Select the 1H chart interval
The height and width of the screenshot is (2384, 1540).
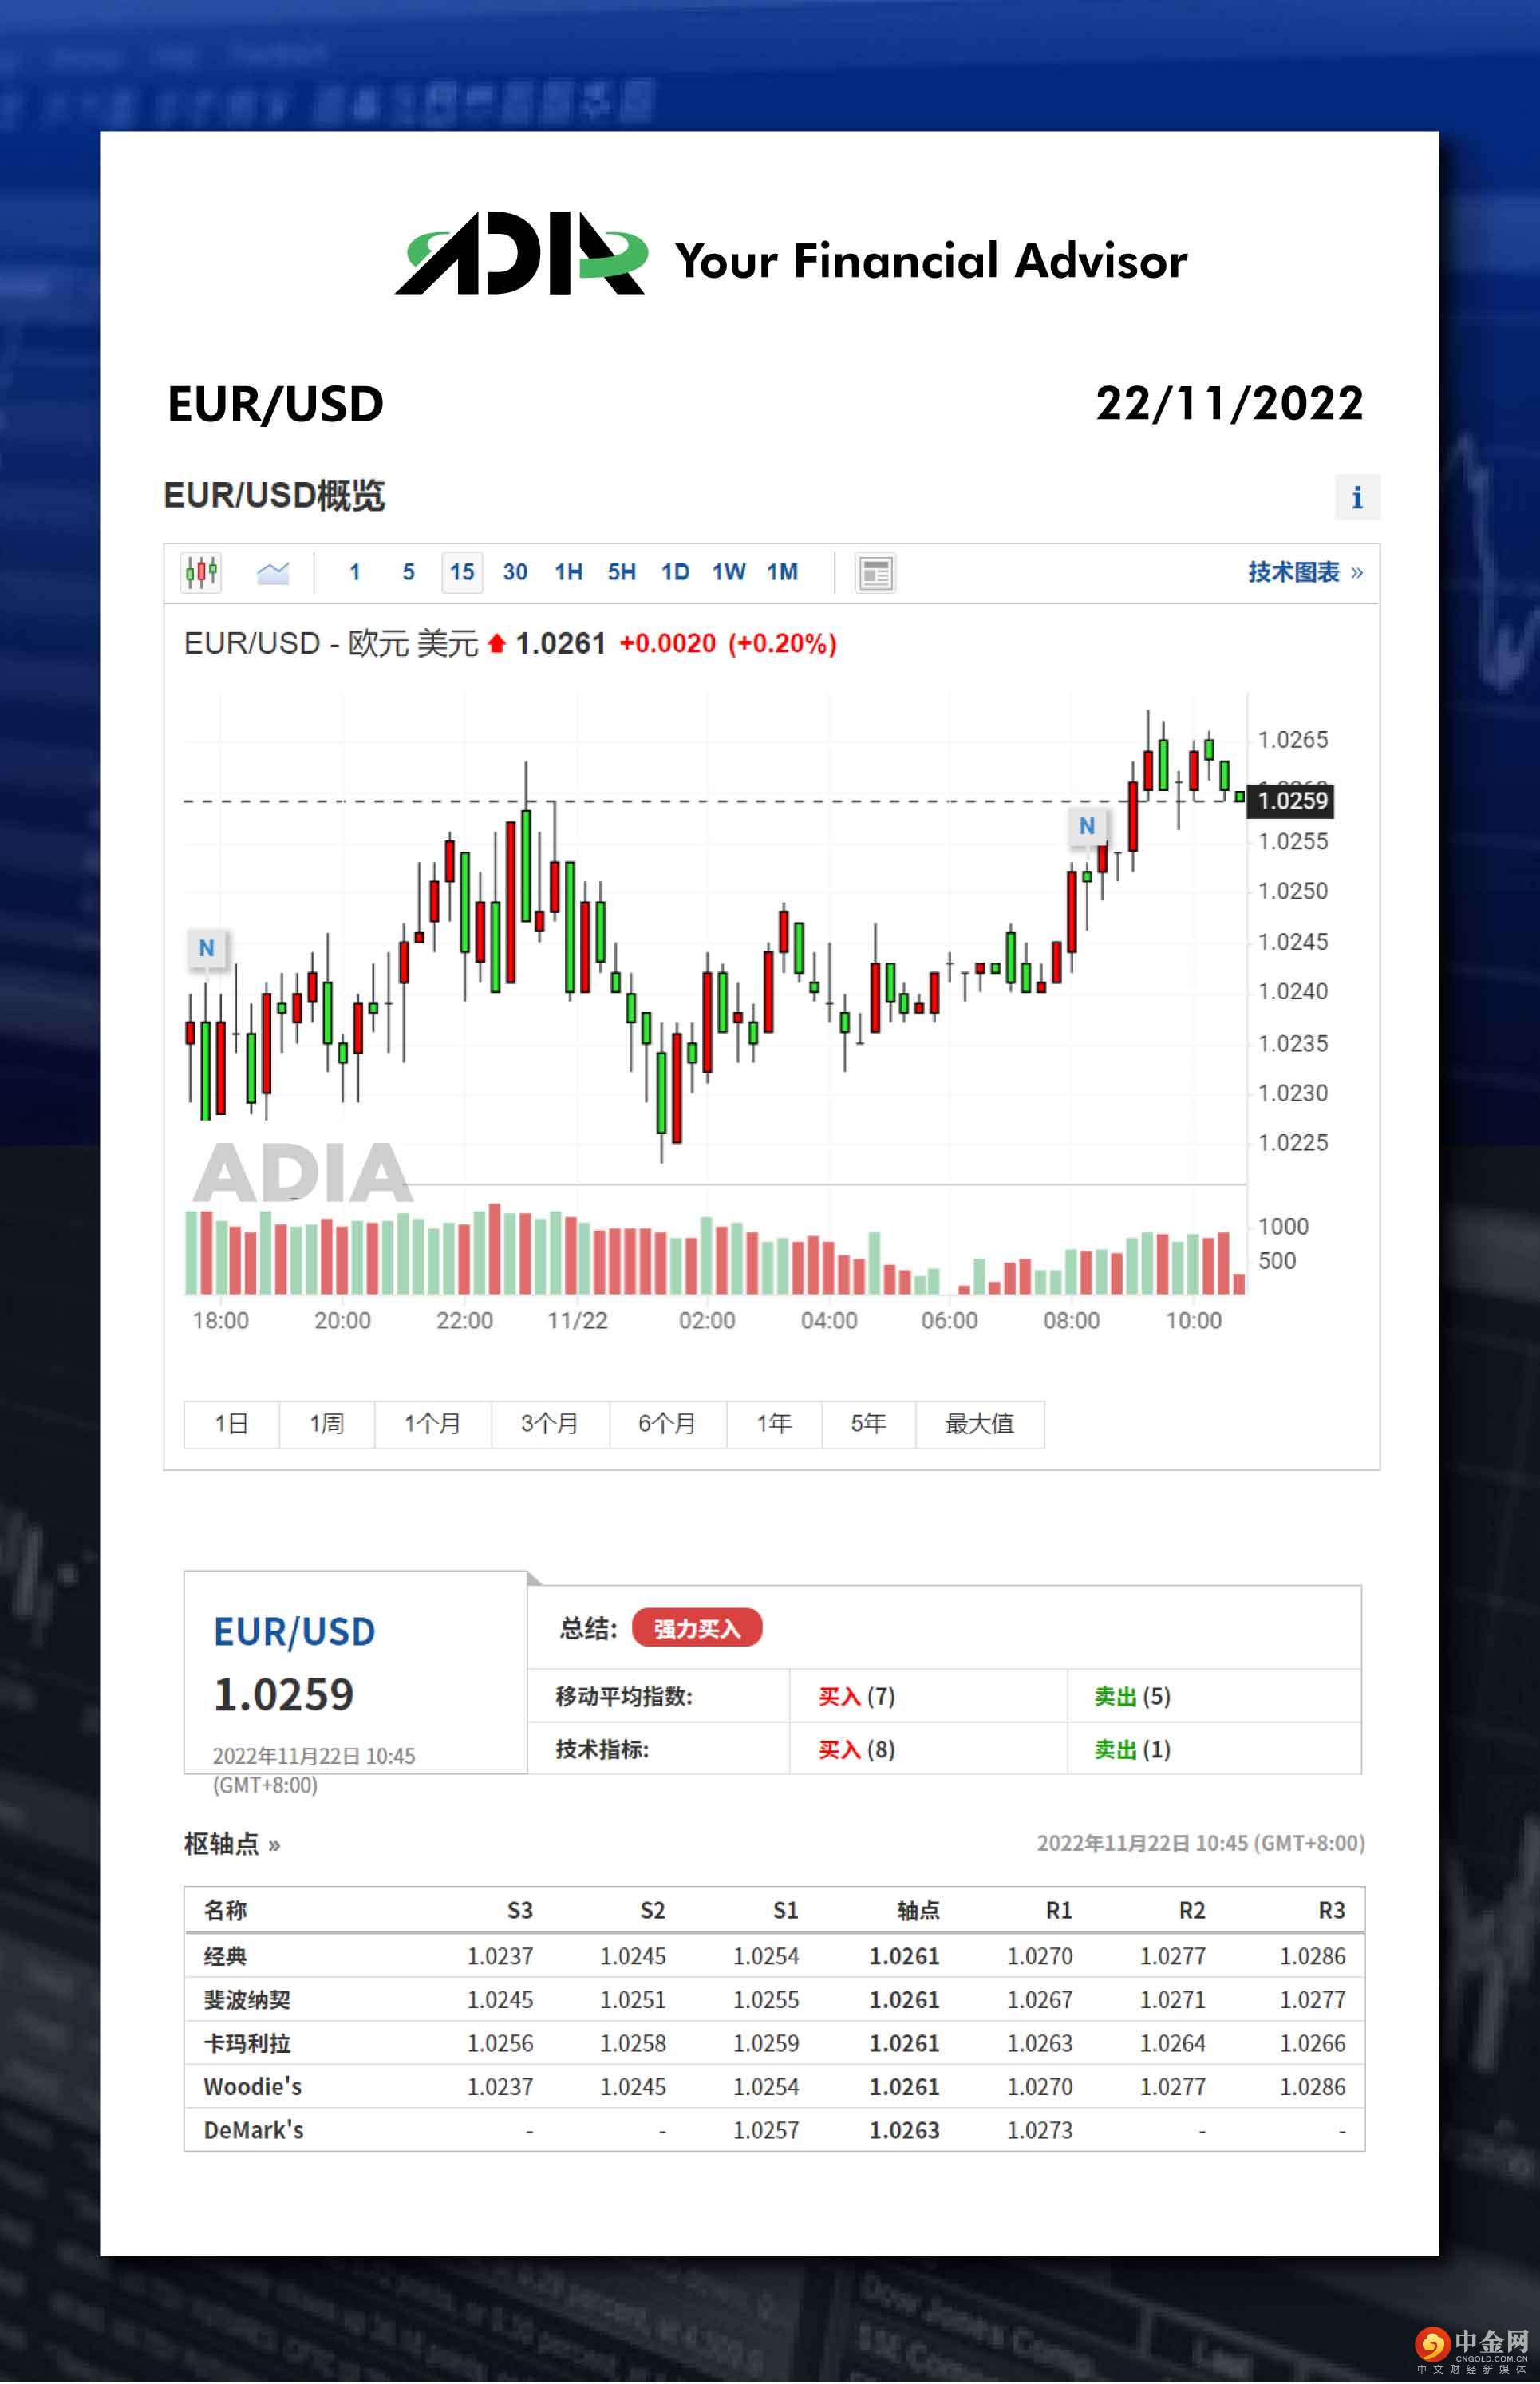(568, 572)
